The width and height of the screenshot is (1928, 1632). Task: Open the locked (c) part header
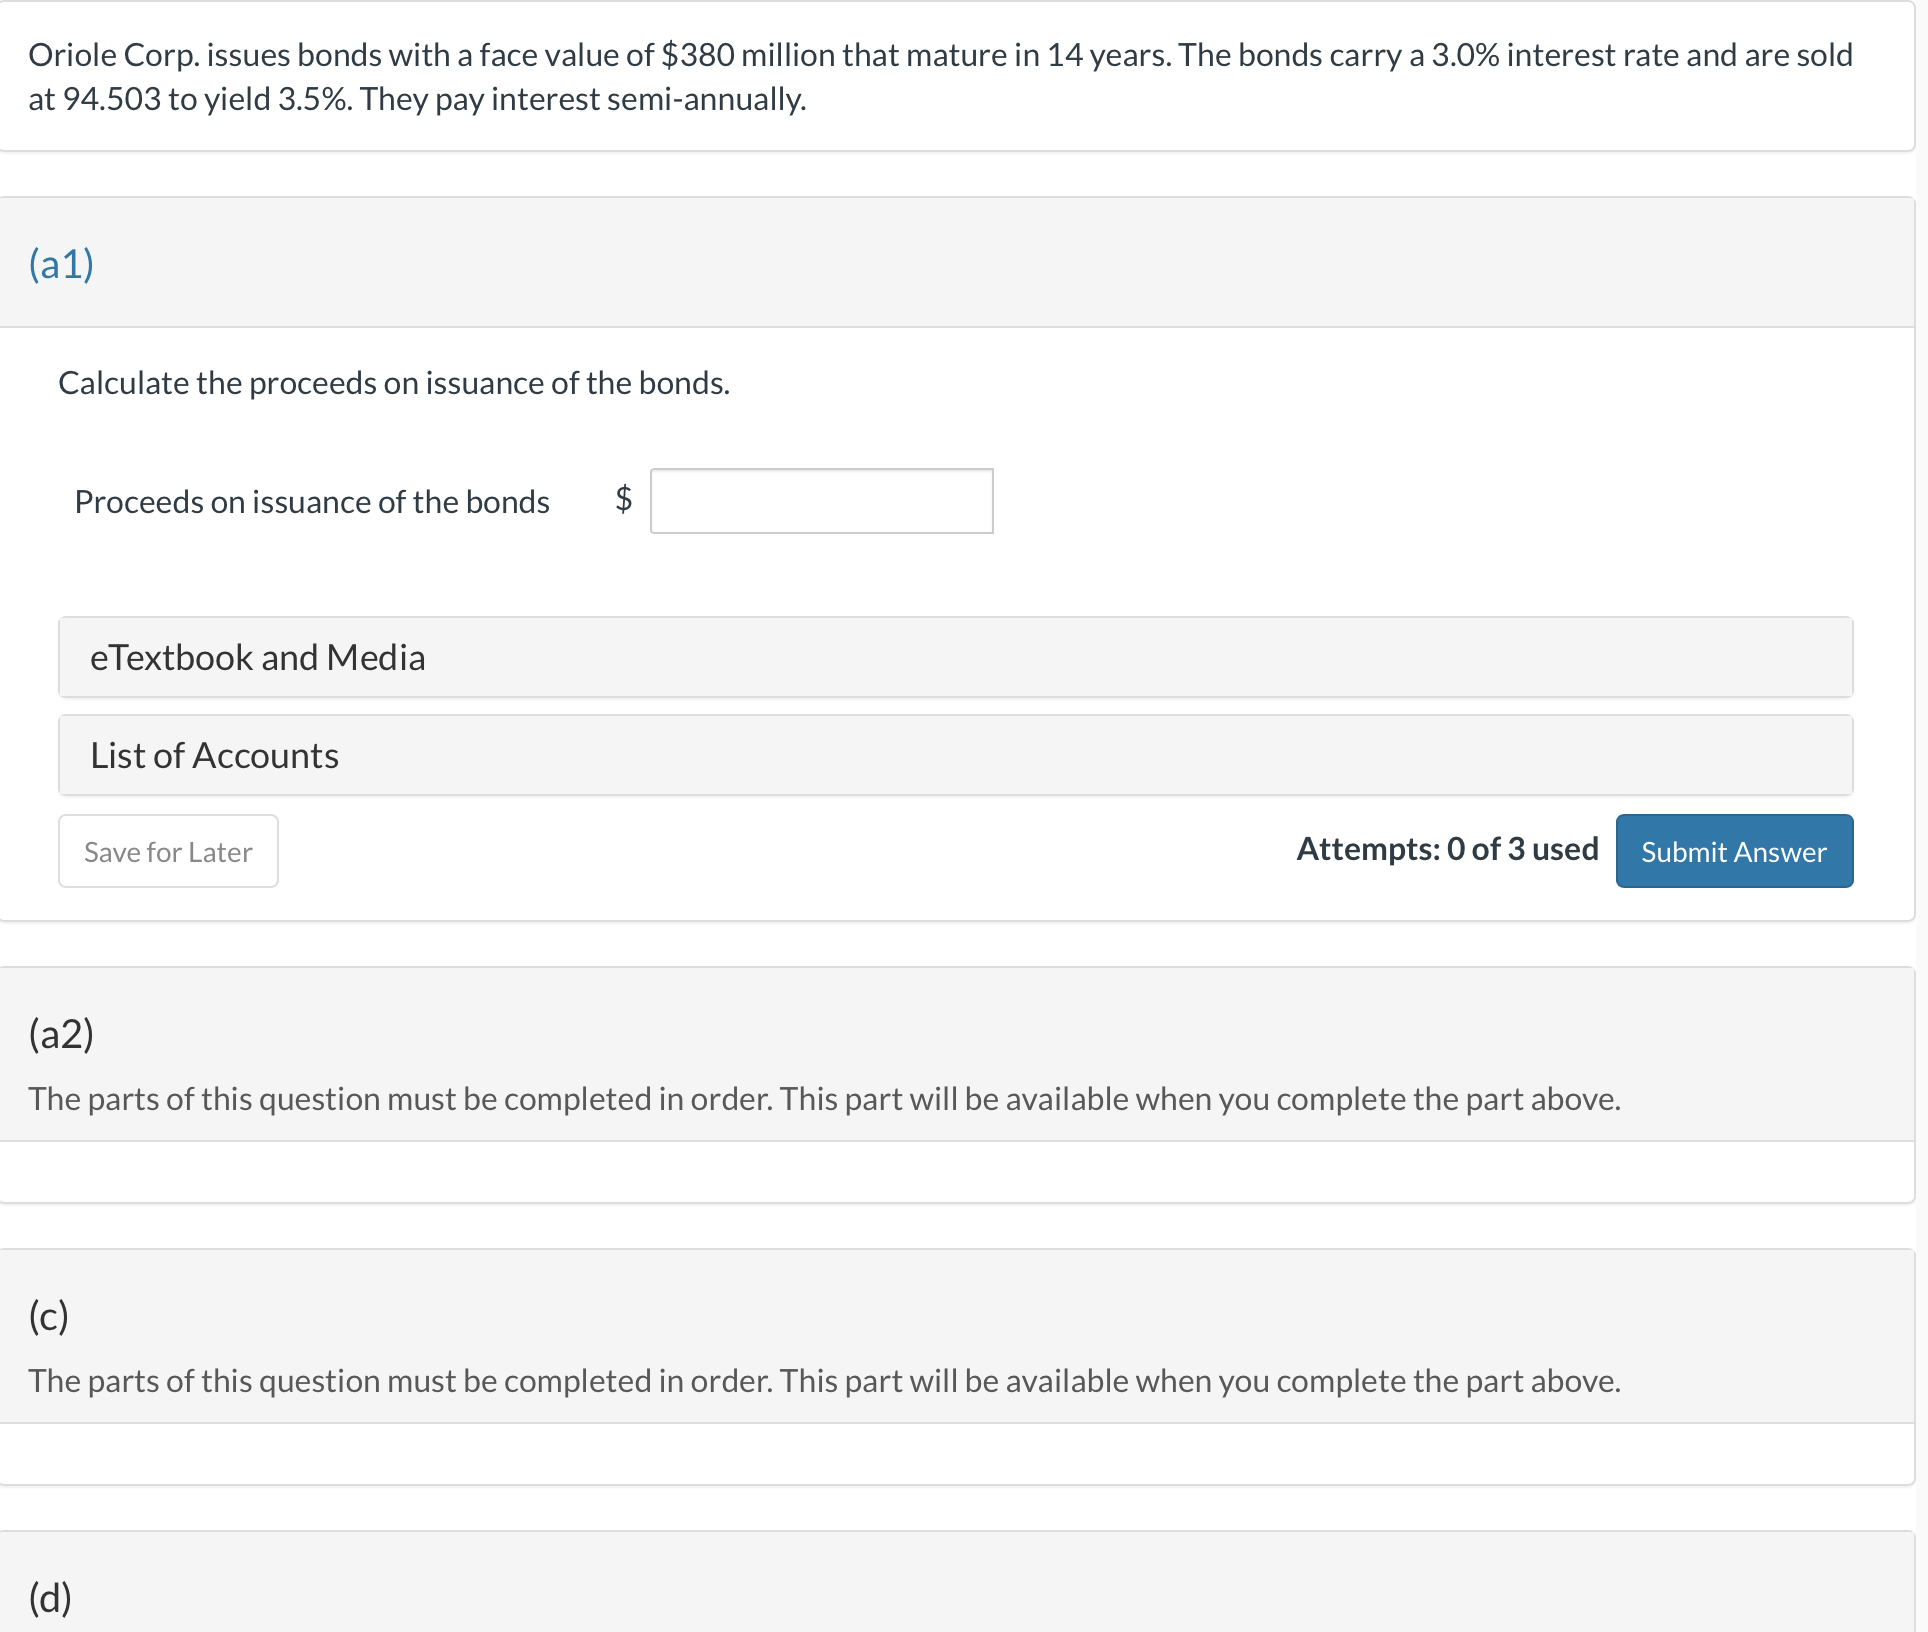pyautogui.click(x=49, y=1315)
